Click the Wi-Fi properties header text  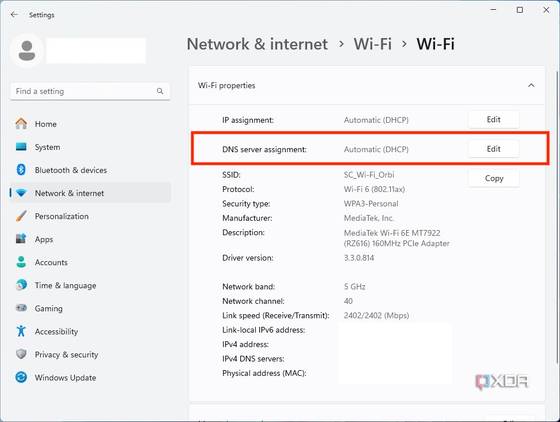point(226,85)
